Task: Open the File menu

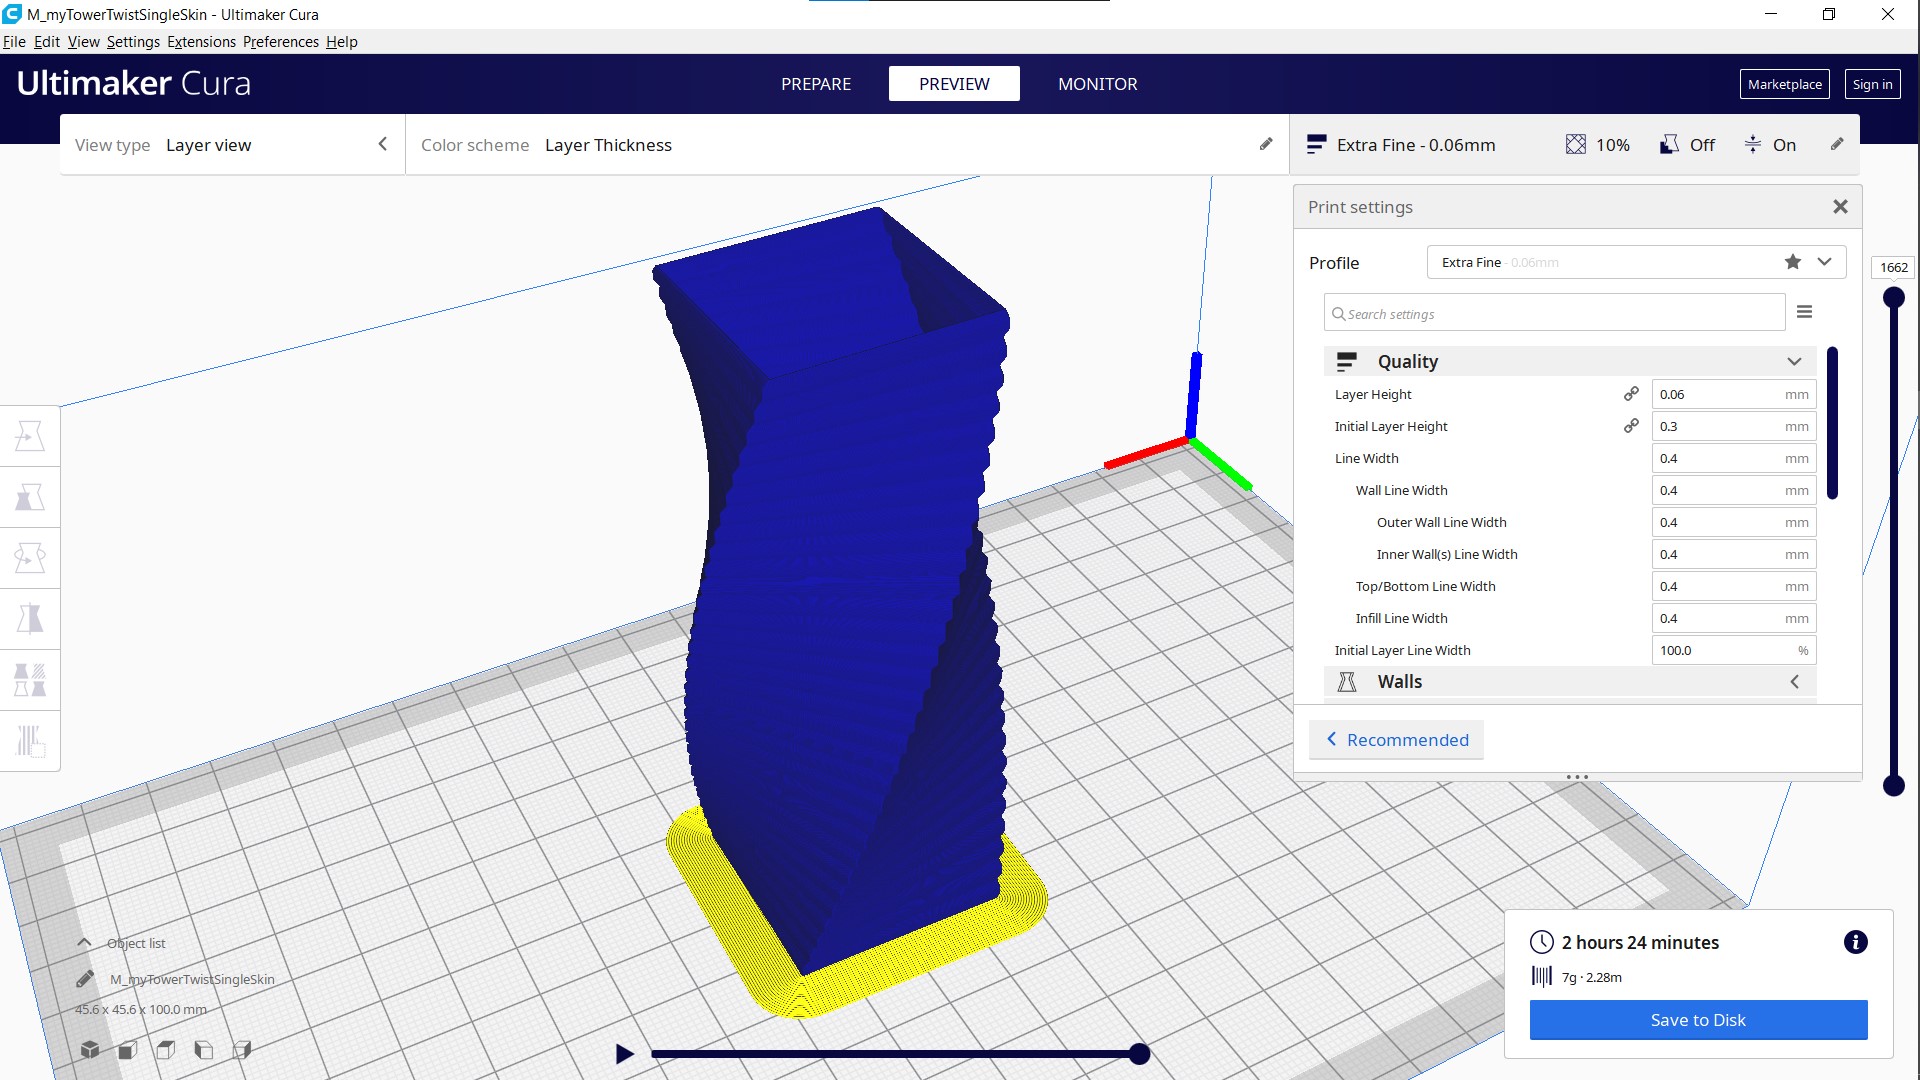Action: 15,42
